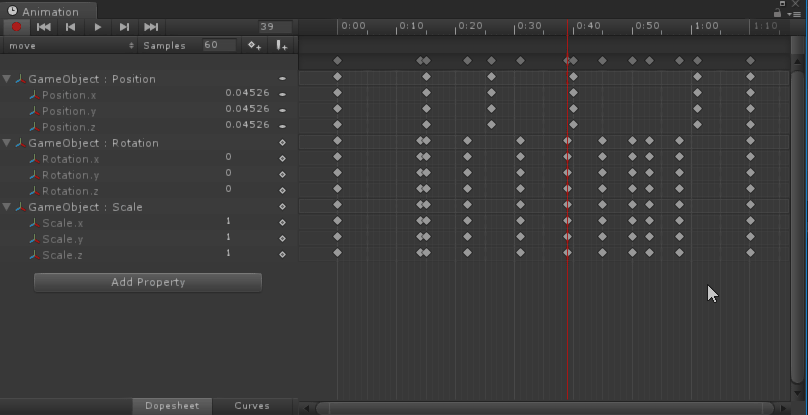This screenshot has width=808, height=415.
Task: Toggle the Animation window lock icon
Action: (x=779, y=12)
